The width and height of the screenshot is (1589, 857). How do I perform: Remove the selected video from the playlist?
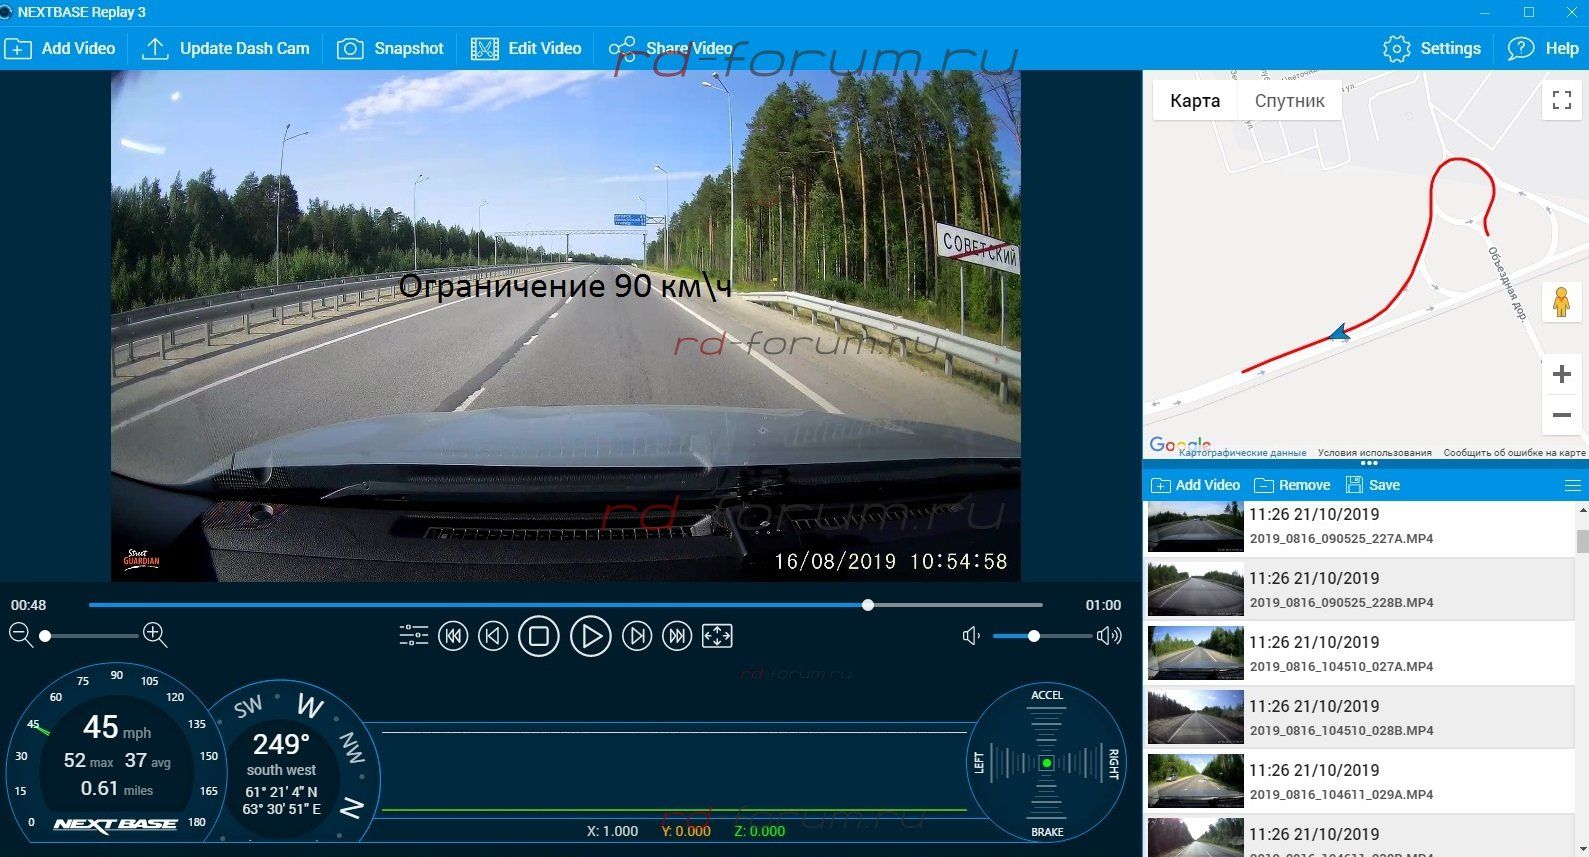[1292, 485]
